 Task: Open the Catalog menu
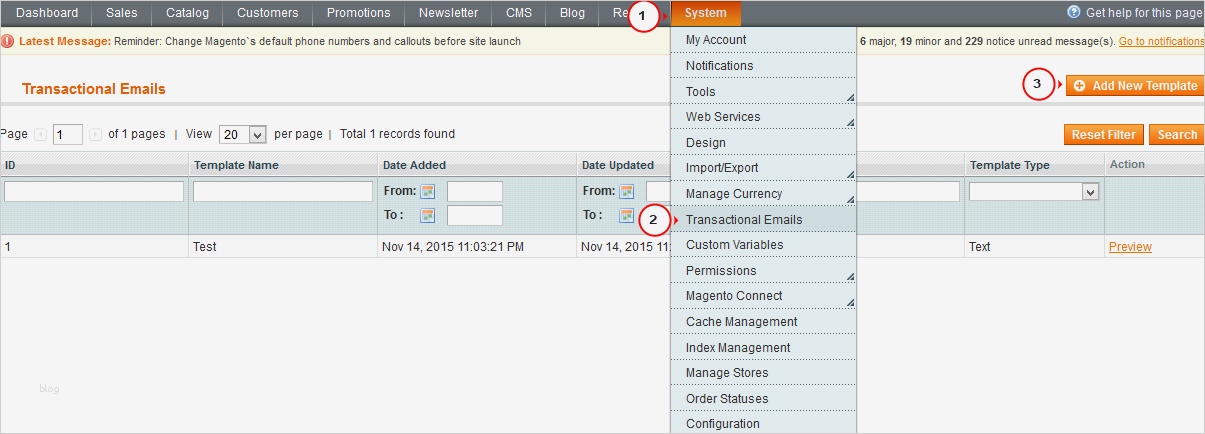click(x=188, y=13)
